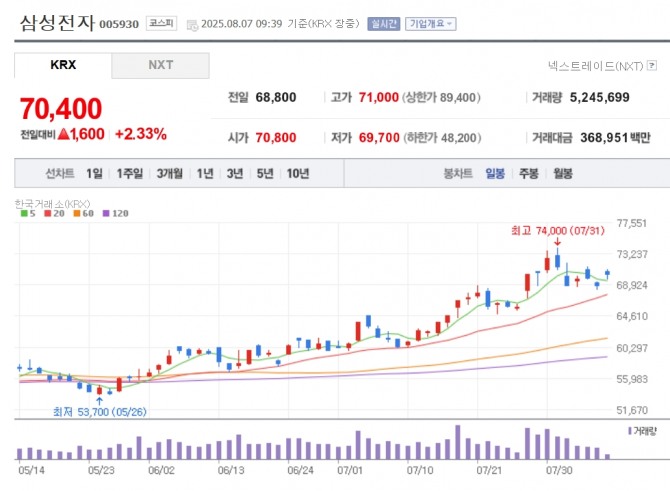Switch to the NXT tab
This screenshot has width=670, height=491.
point(160,65)
